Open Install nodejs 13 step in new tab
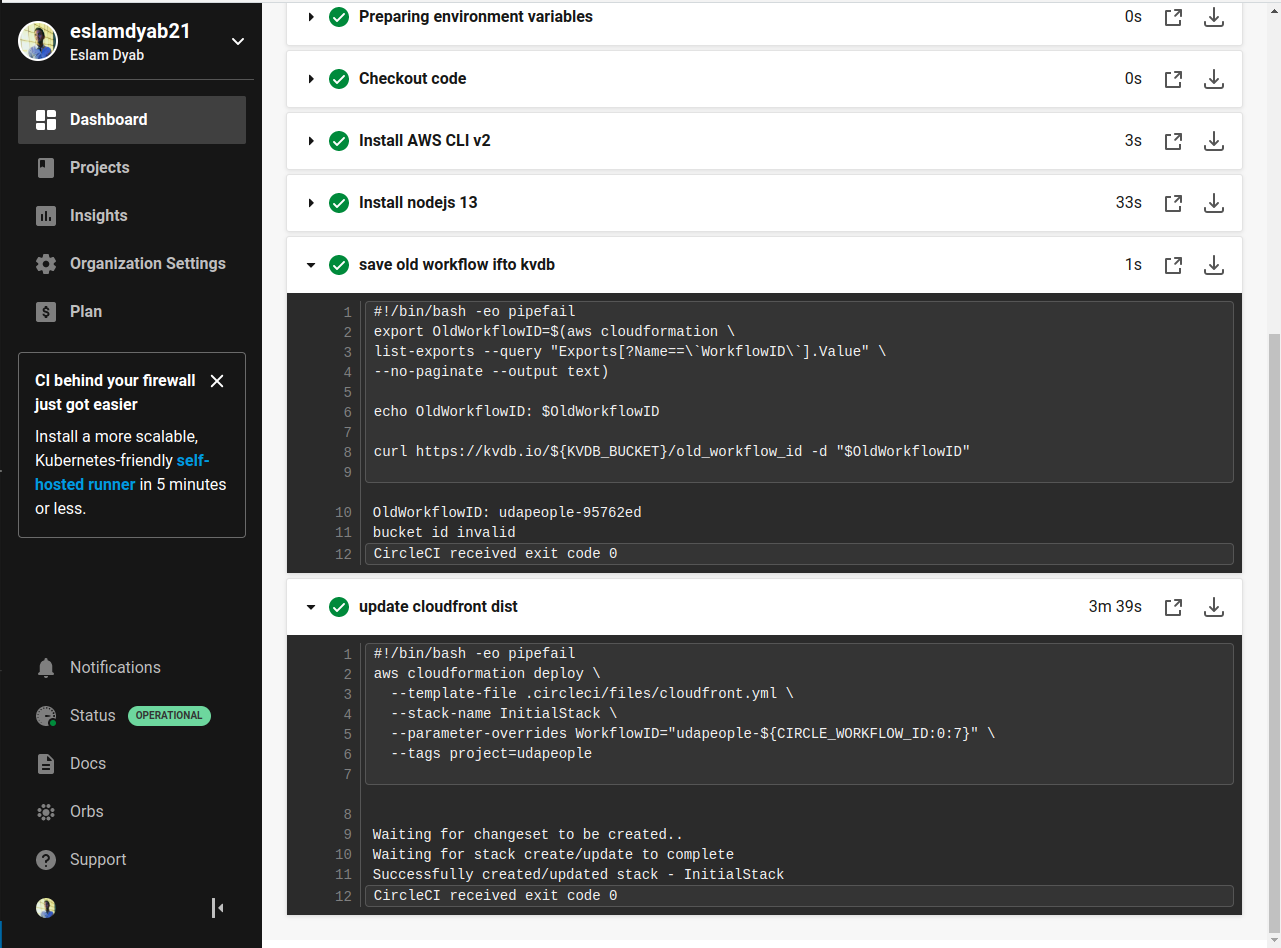This screenshot has height=948, width=1281. [1174, 203]
